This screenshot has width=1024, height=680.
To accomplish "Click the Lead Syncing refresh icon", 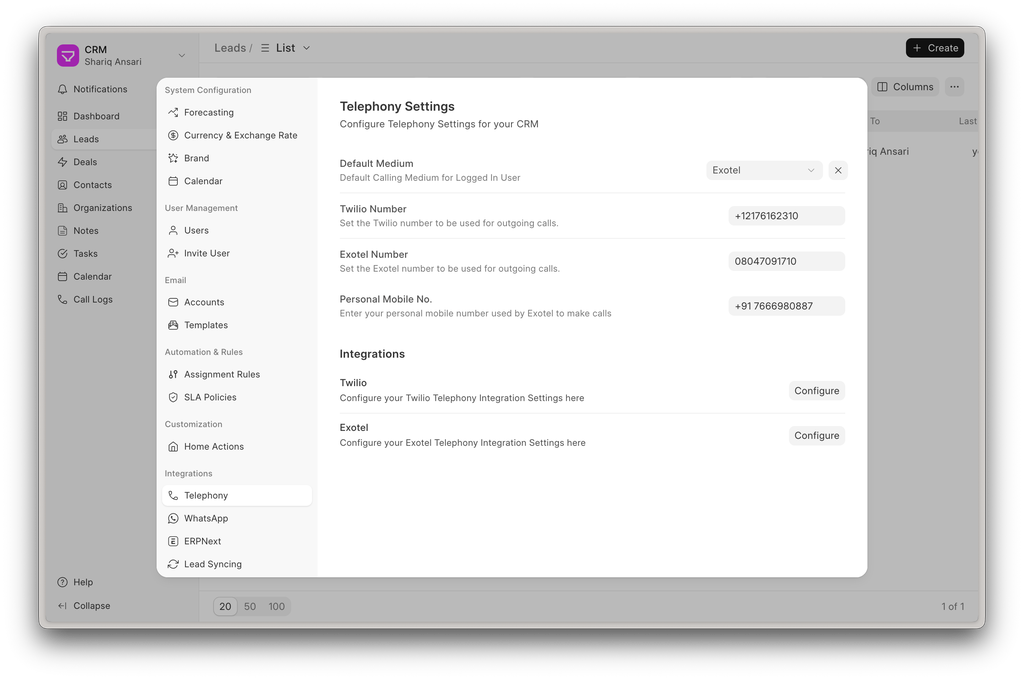I will 173,565.
